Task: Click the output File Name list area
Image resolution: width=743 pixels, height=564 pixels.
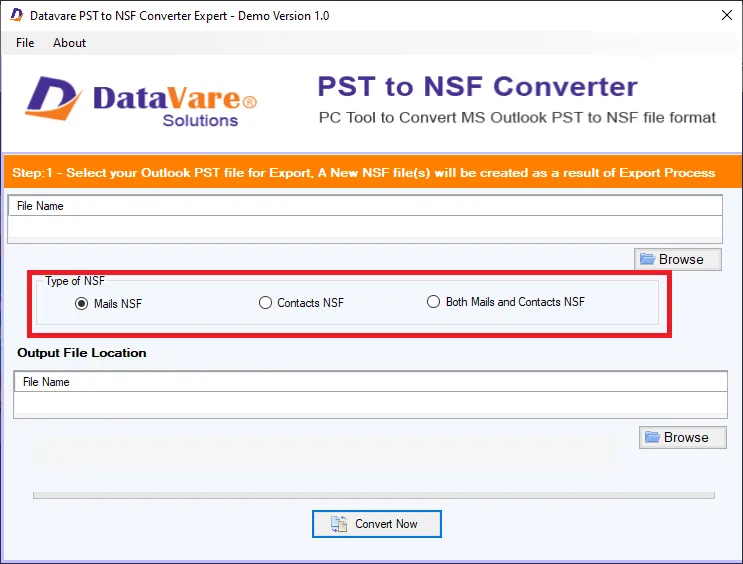Action: pyautogui.click(x=371, y=394)
